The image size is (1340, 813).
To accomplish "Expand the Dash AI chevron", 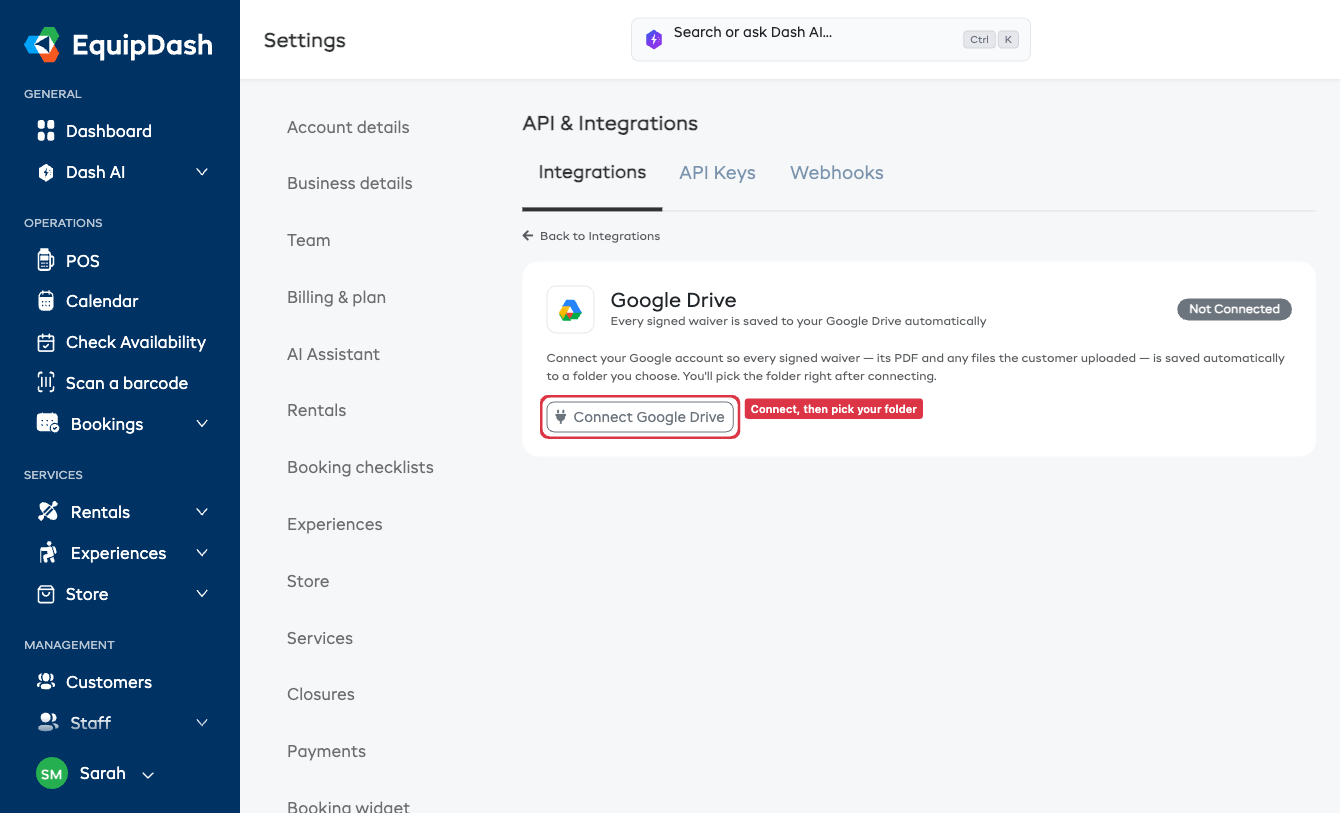I will pos(202,172).
